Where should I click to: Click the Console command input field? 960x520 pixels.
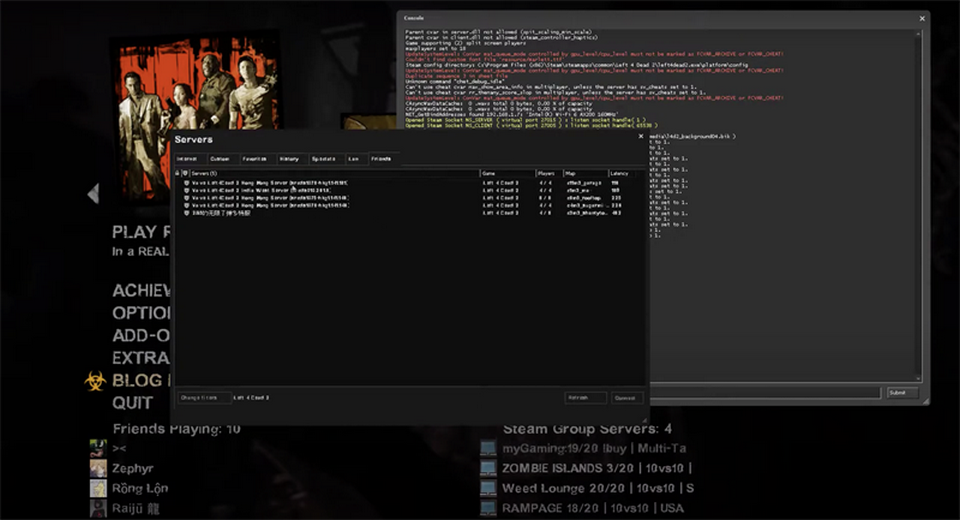765,393
